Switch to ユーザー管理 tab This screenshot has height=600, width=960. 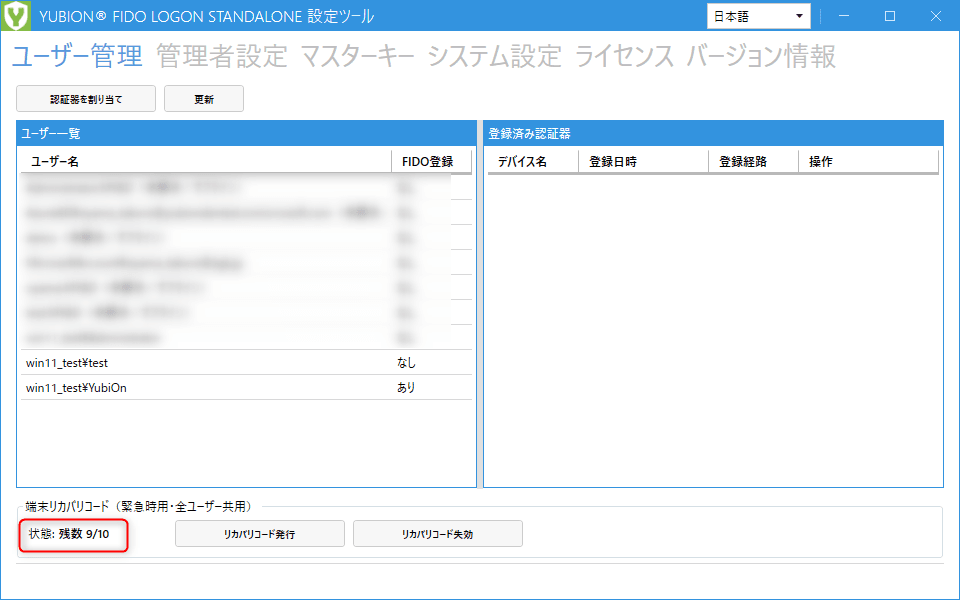click(x=77, y=56)
